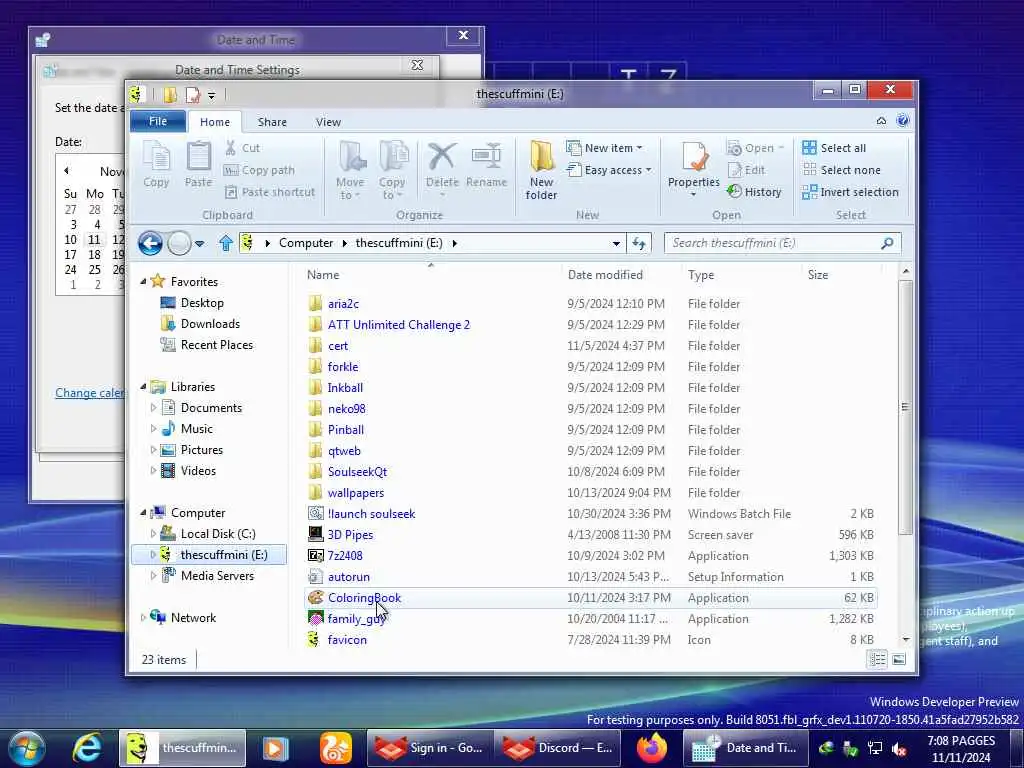
Task: Click the clock showing 7:08 in tray
Action: [961, 749]
